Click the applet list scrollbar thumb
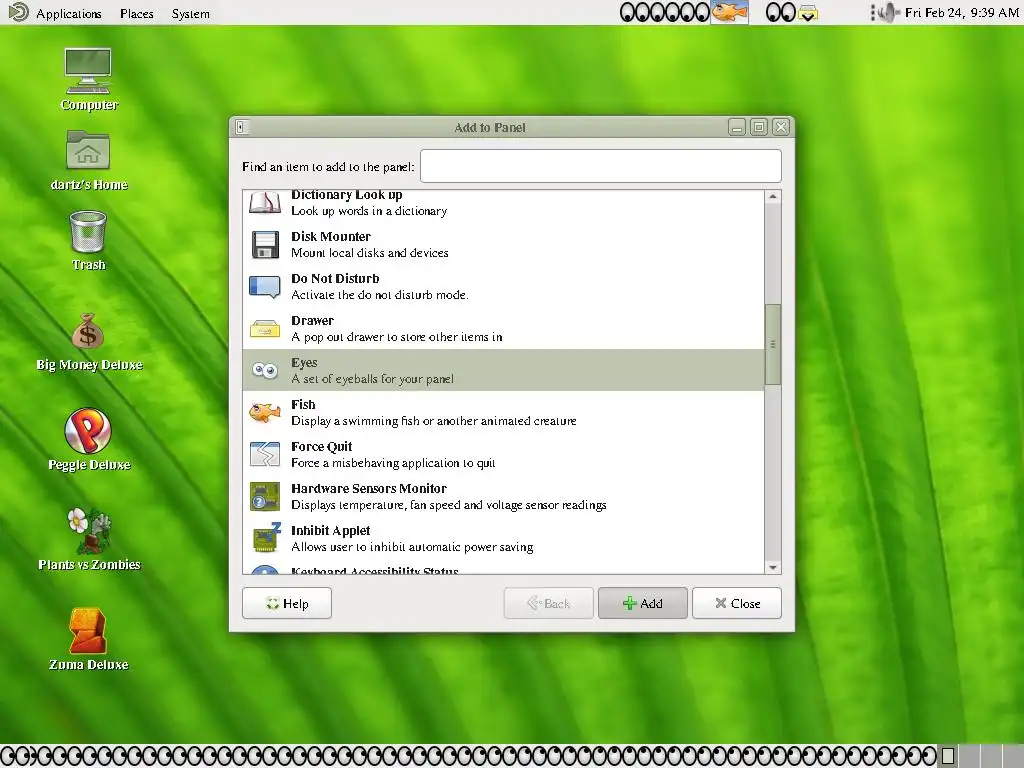Screen dimensions: 1024x768 click(x=773, y=344)
